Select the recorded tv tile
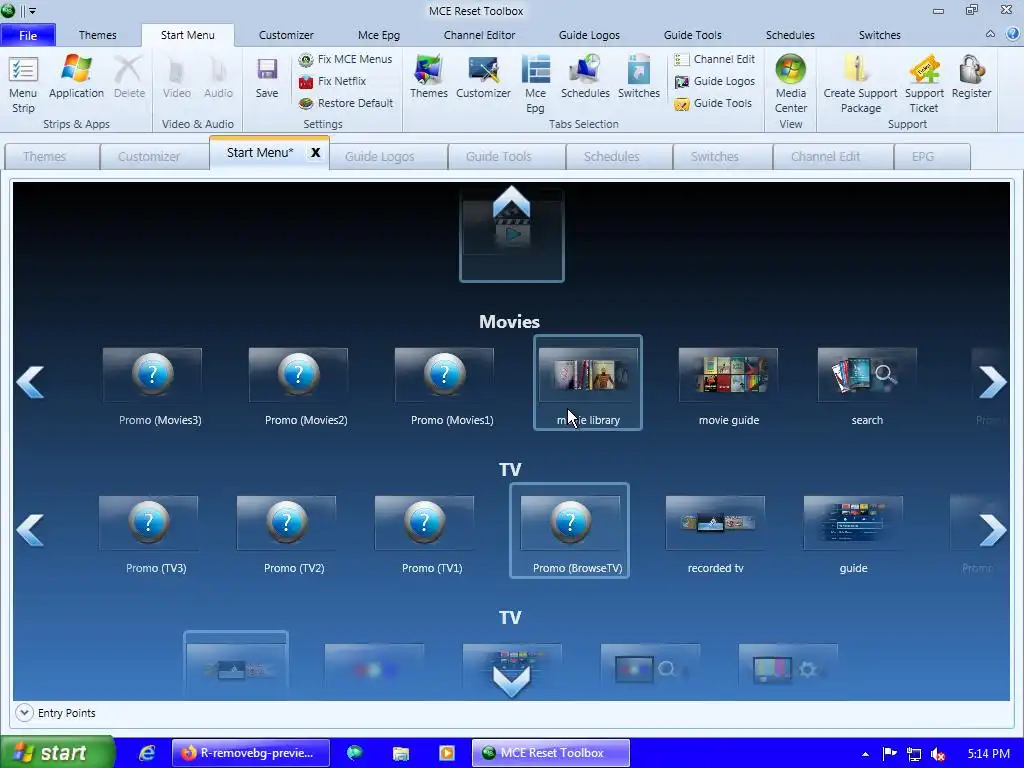This screenshot has width=1024, height=768. 715,535
